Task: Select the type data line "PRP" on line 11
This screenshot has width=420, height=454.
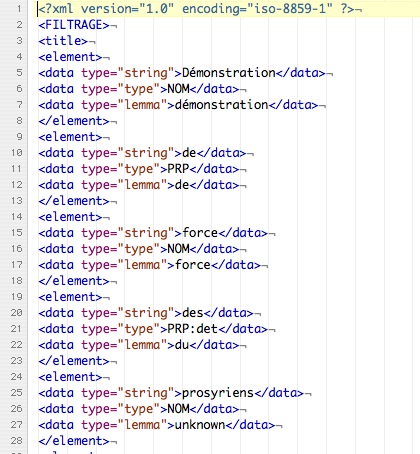Action: pyautogui.click(x=138, y=169)
